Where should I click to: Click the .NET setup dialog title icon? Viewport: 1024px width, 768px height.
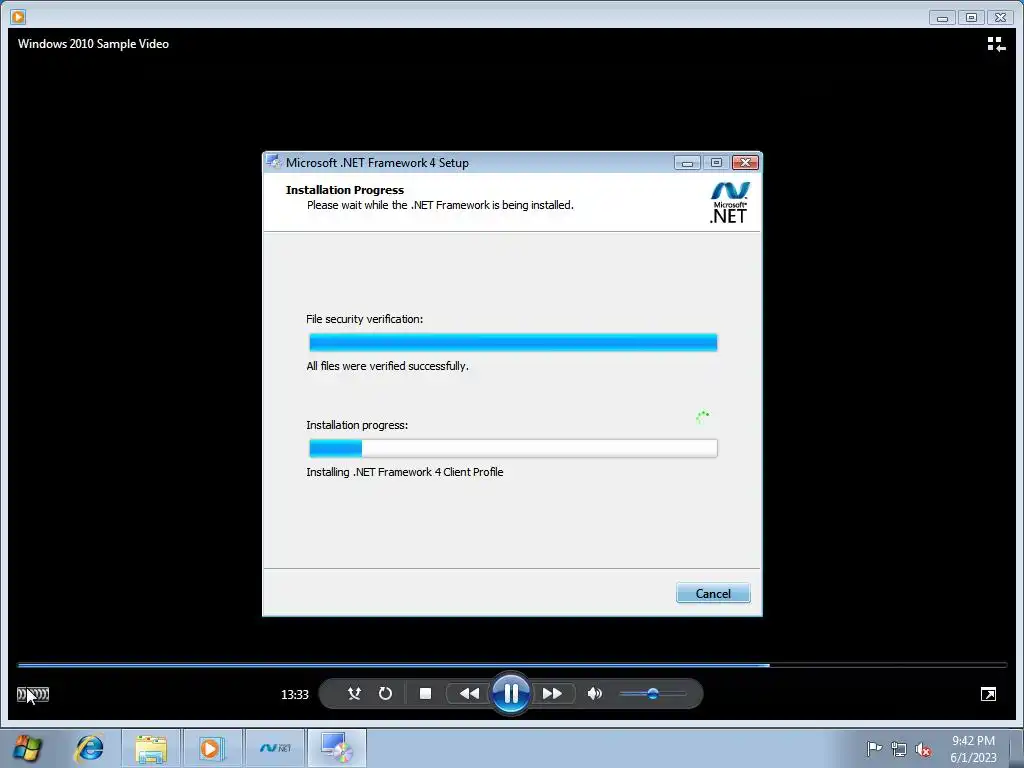coord(274,163)
